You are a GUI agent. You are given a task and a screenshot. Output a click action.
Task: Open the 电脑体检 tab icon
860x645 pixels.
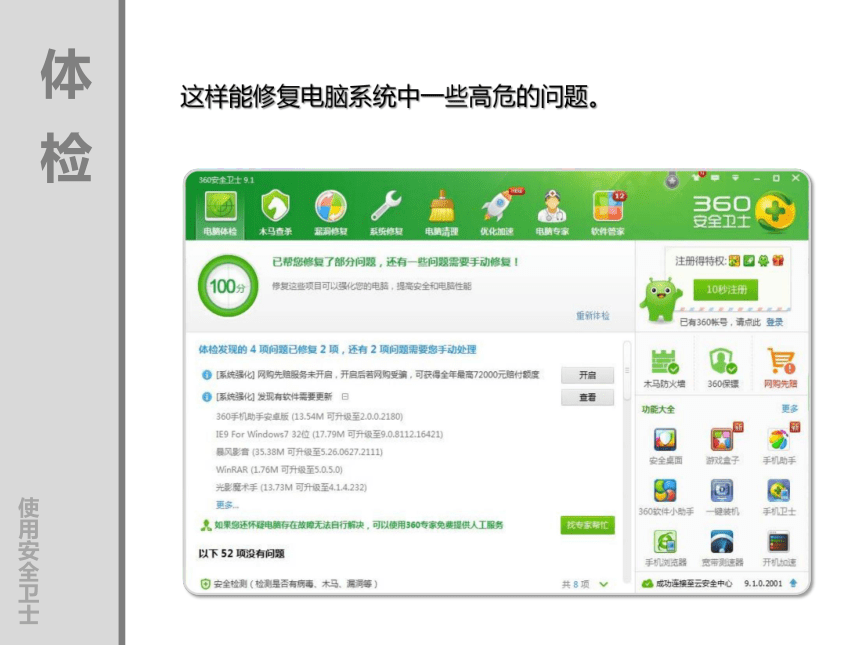click(220, 206)
